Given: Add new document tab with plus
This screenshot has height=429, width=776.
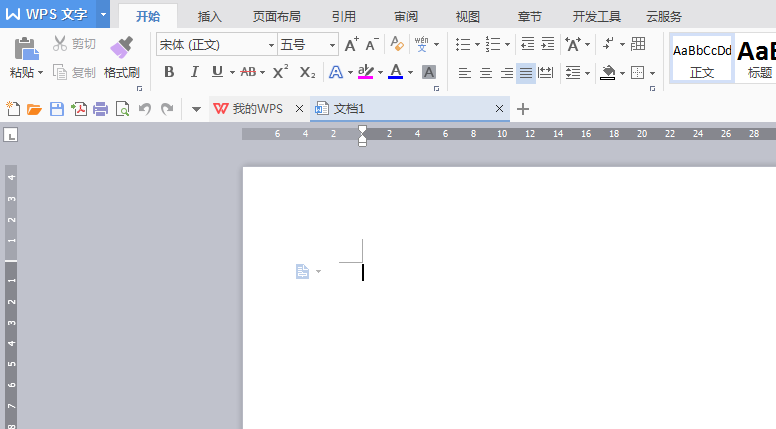Looking at the screenshot, I should (523, 109).
